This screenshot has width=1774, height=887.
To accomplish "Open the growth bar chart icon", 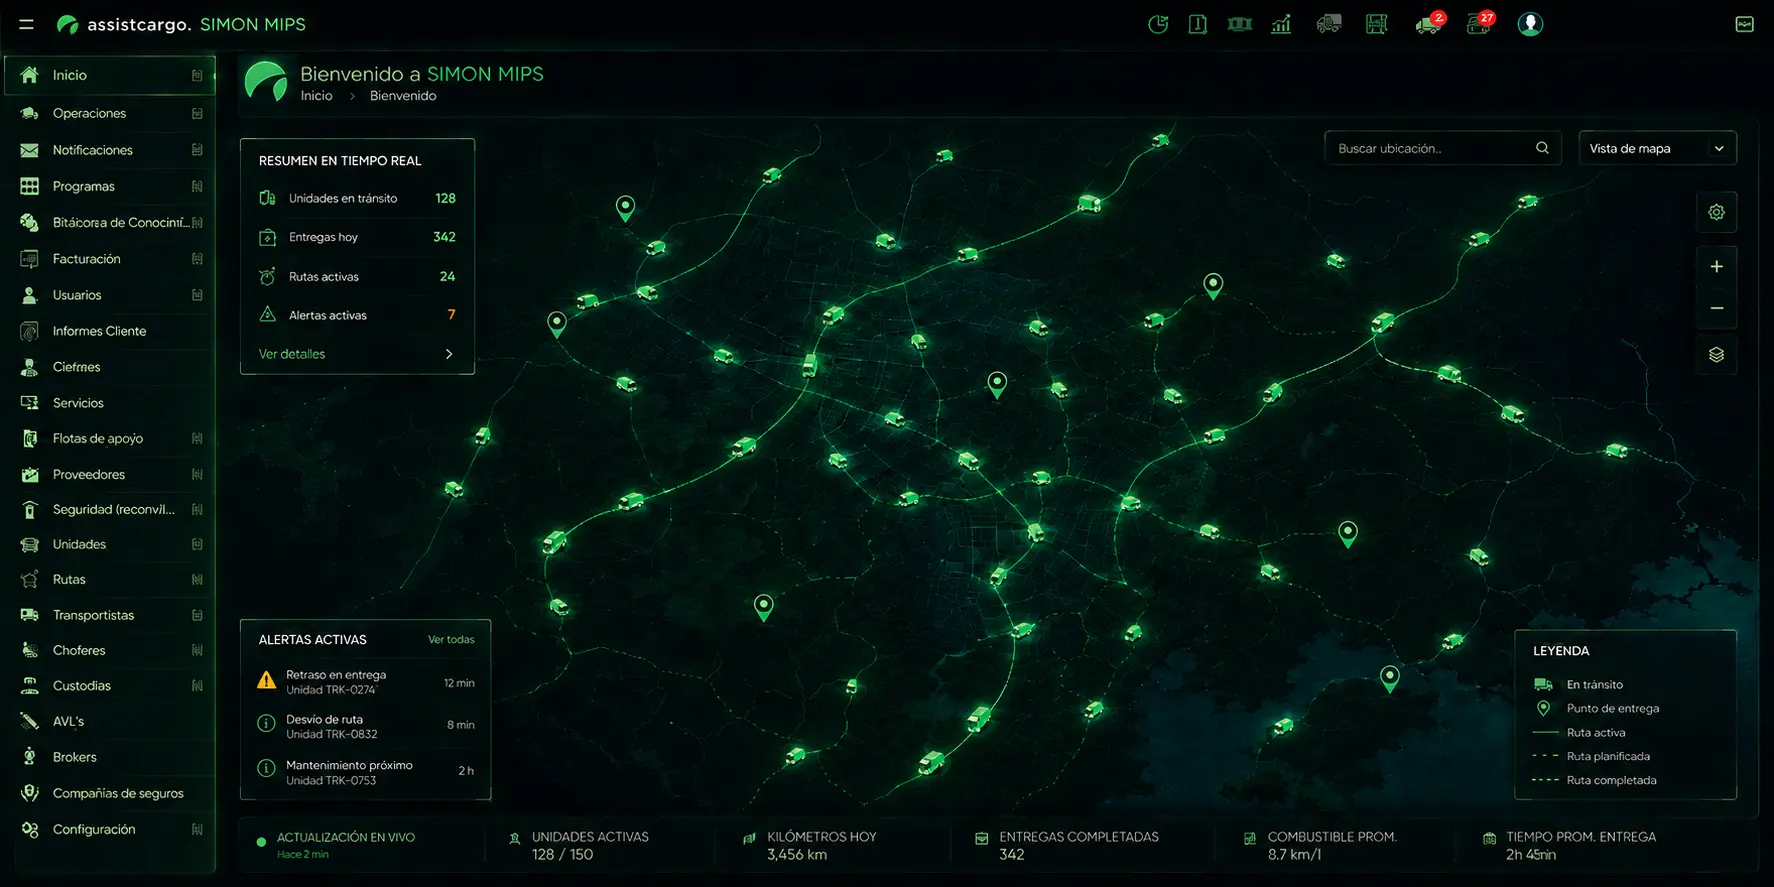I will click(1281, 24).
